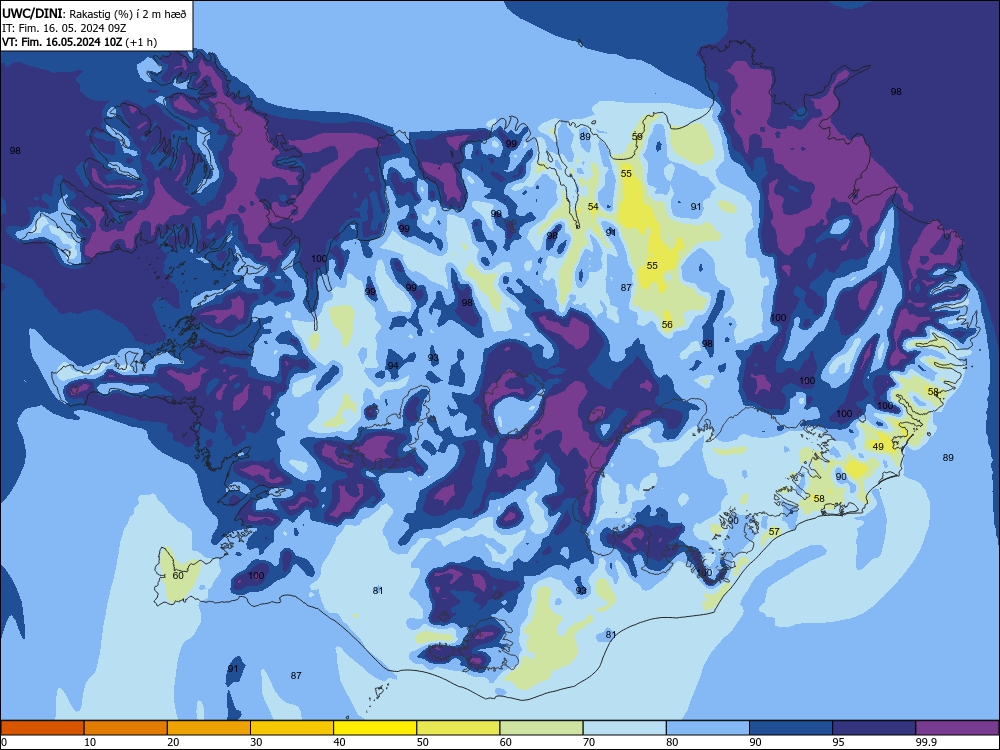Click the 56 humidity value on the map
This screenshot has width=1000, height=750.
[667, 325]
